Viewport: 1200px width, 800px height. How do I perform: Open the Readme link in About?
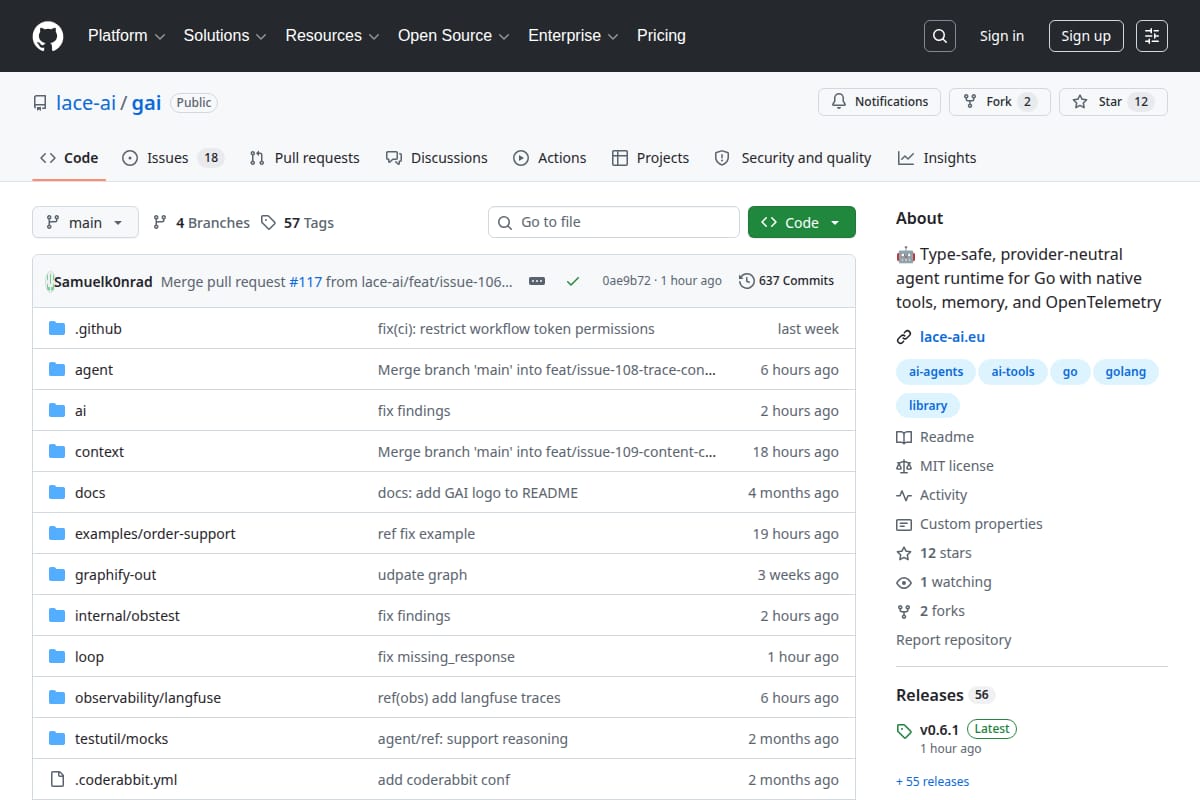pyautogui.click(x=935, y=437)
